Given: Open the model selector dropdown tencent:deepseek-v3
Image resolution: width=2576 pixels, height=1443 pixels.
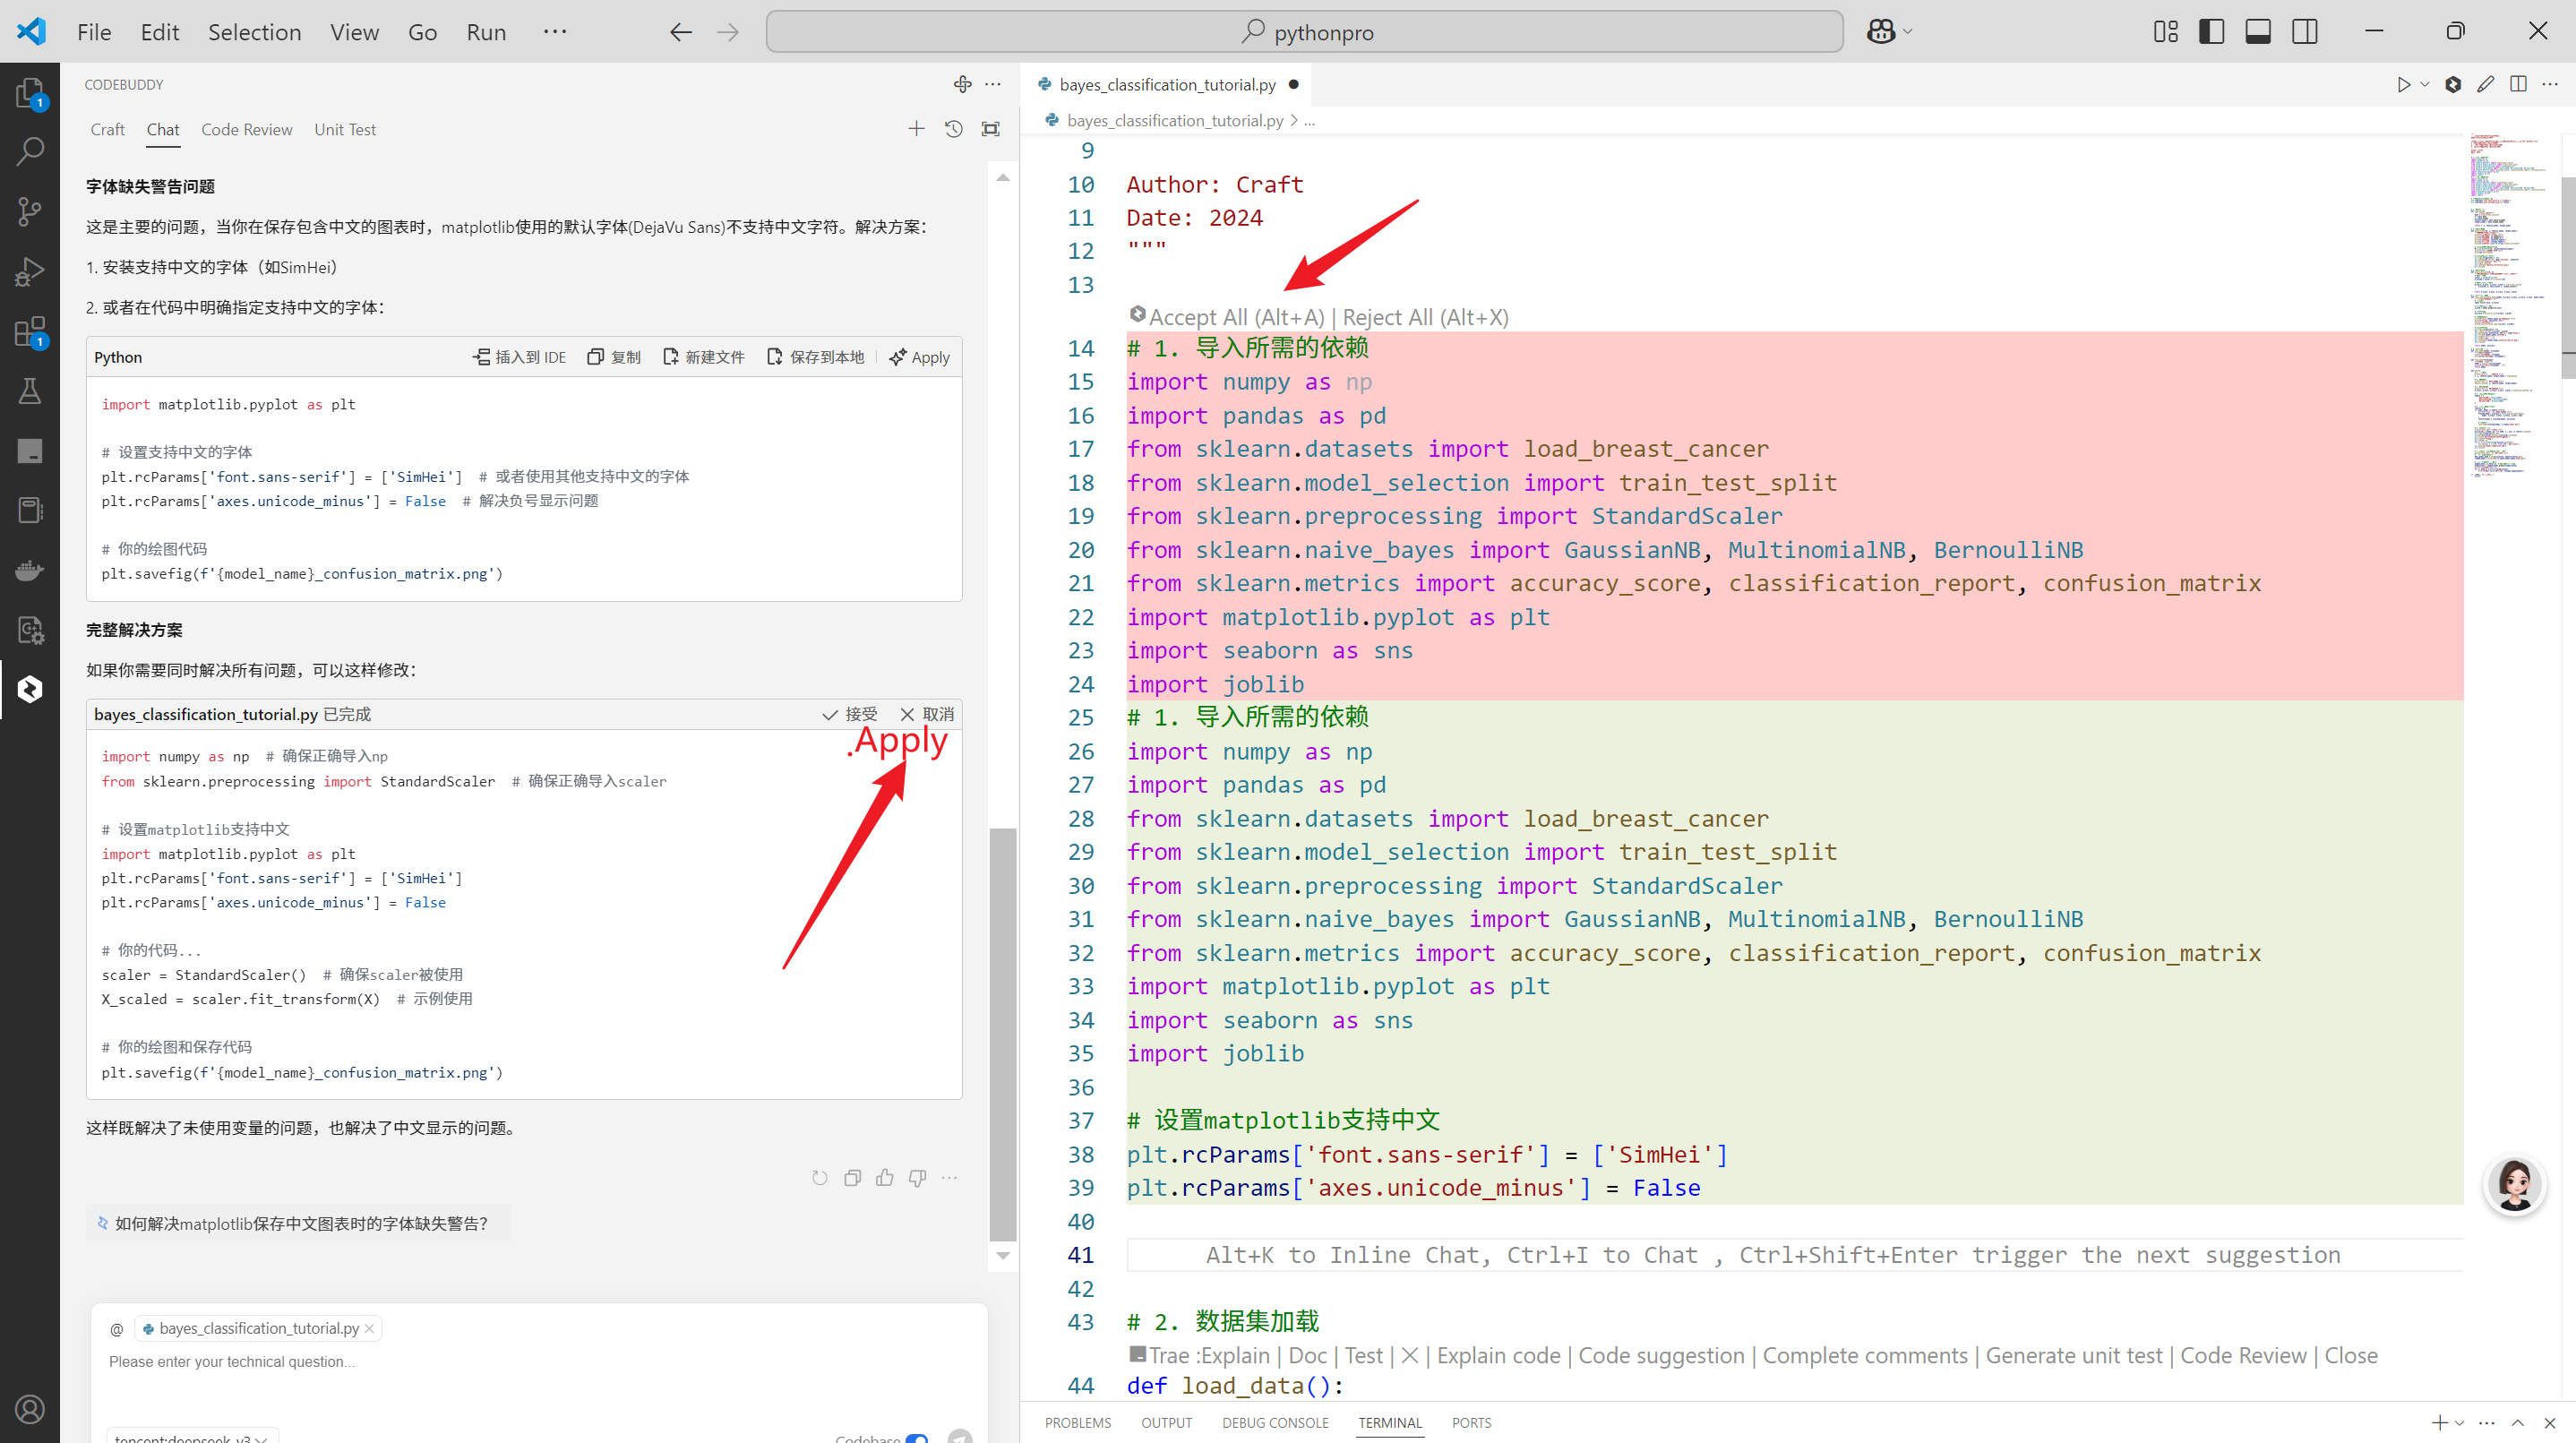Looking at the screenshot, I should 192,1437.
